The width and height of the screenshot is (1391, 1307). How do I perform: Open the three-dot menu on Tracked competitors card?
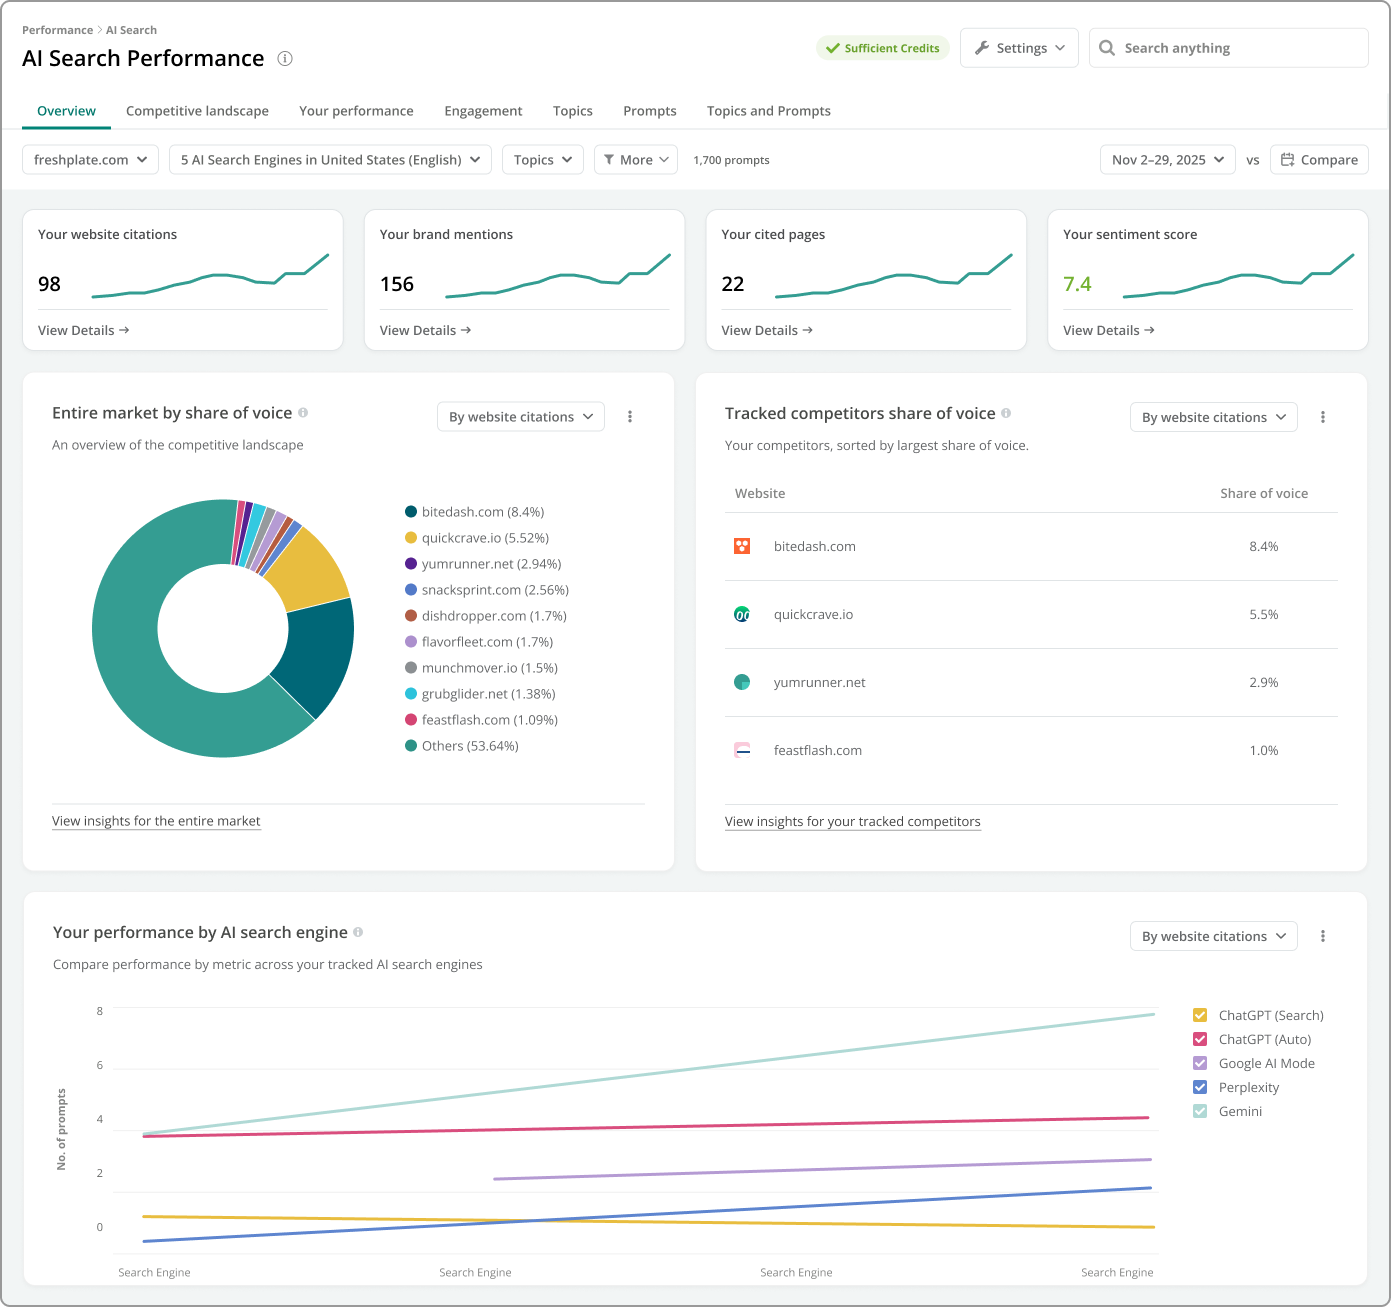[1323, 417]
